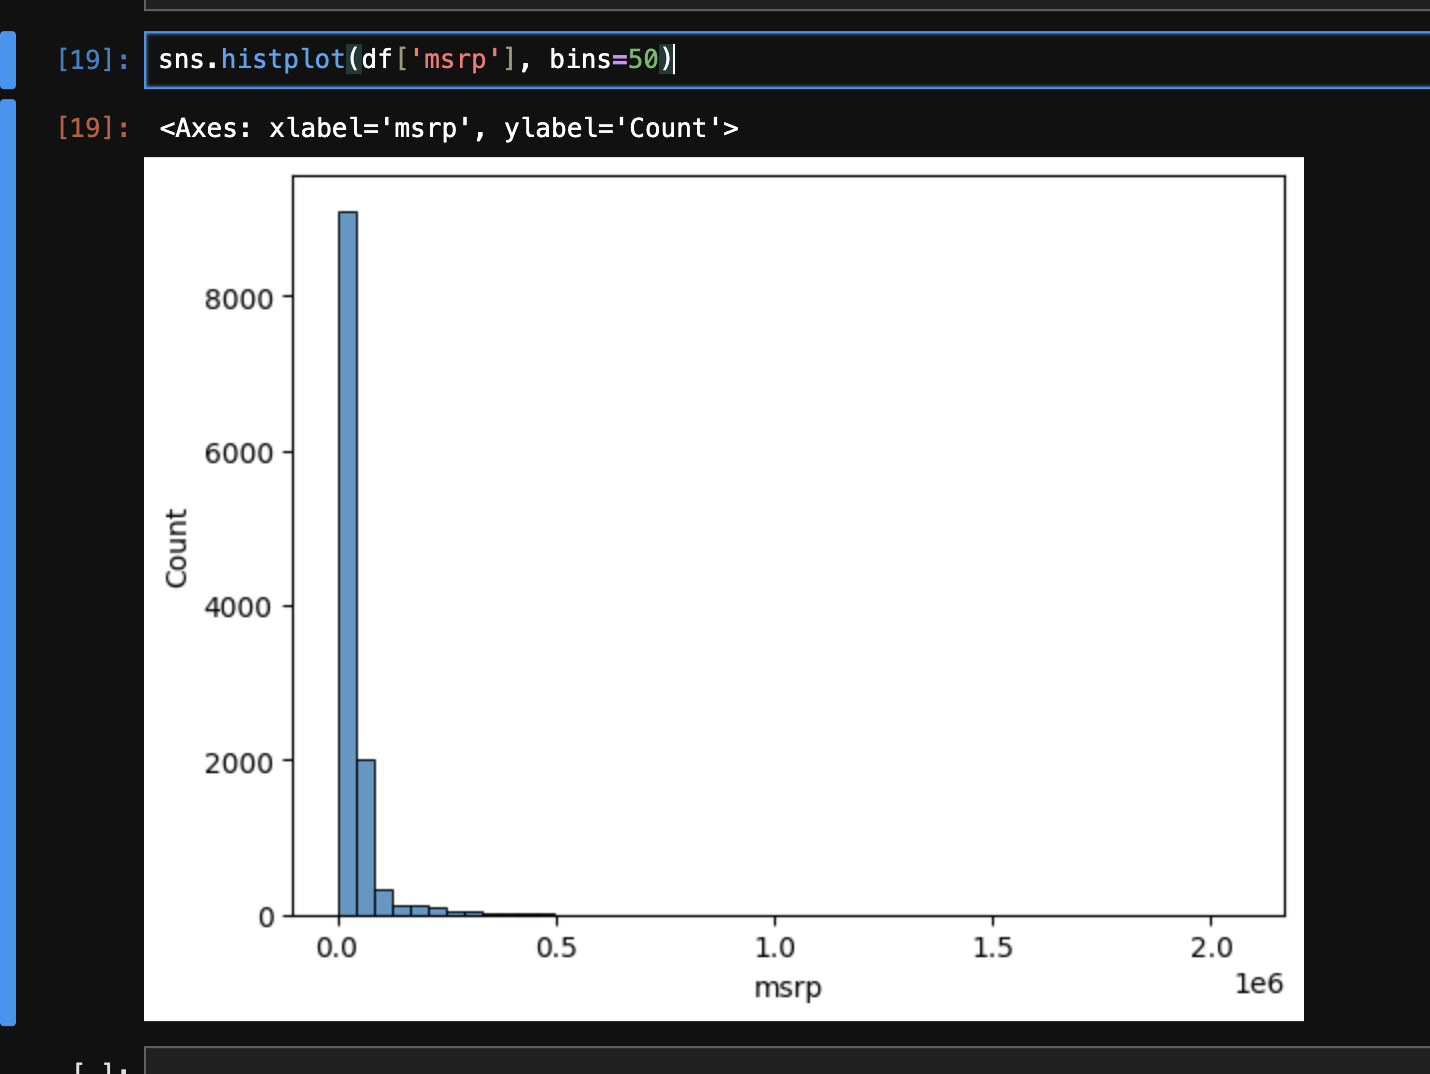Collapse cell 19 input using blue bar
Image resolution: width=1430 pixels, height=1074 pixels.
click(7, 60)
